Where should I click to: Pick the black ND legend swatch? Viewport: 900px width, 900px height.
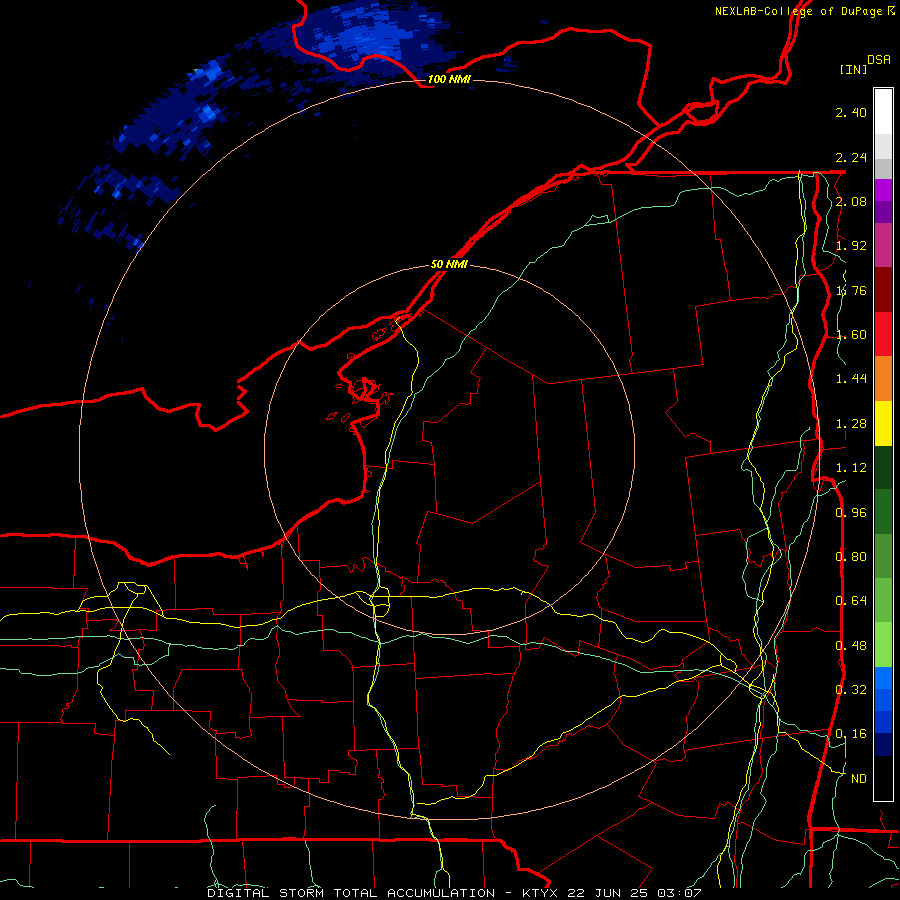point(883,778)
